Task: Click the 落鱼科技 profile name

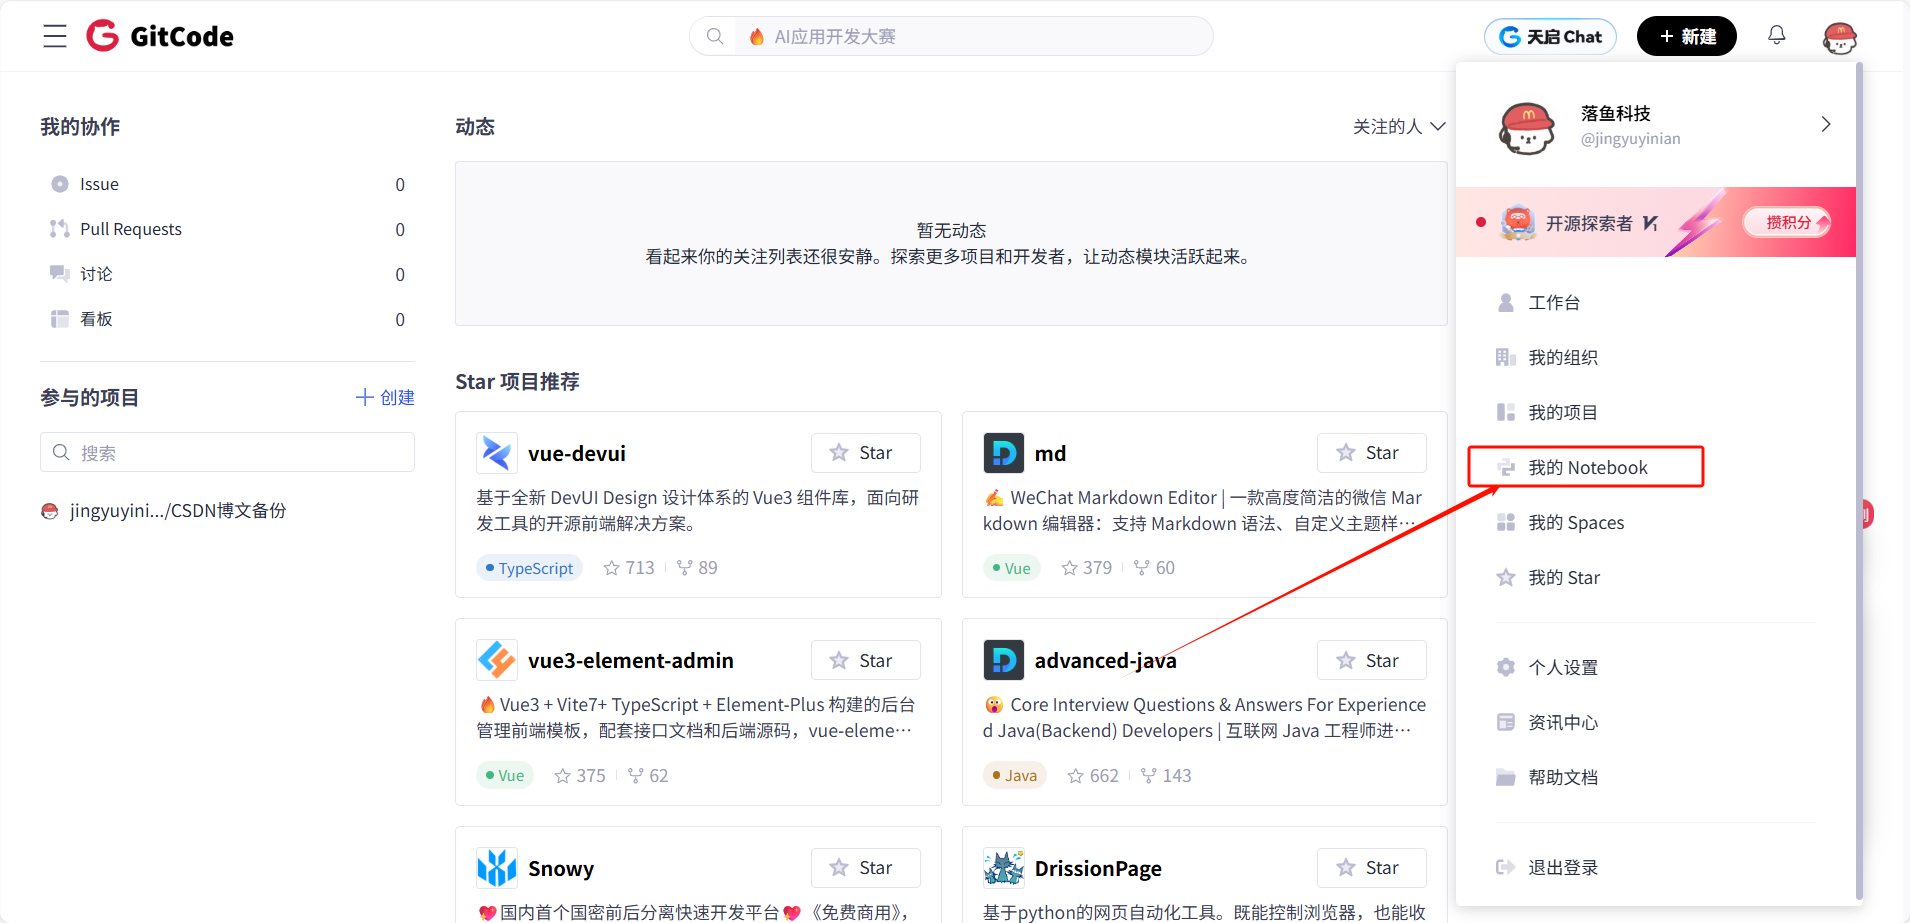Action: pyautogui.click(x=1616, y=113)
